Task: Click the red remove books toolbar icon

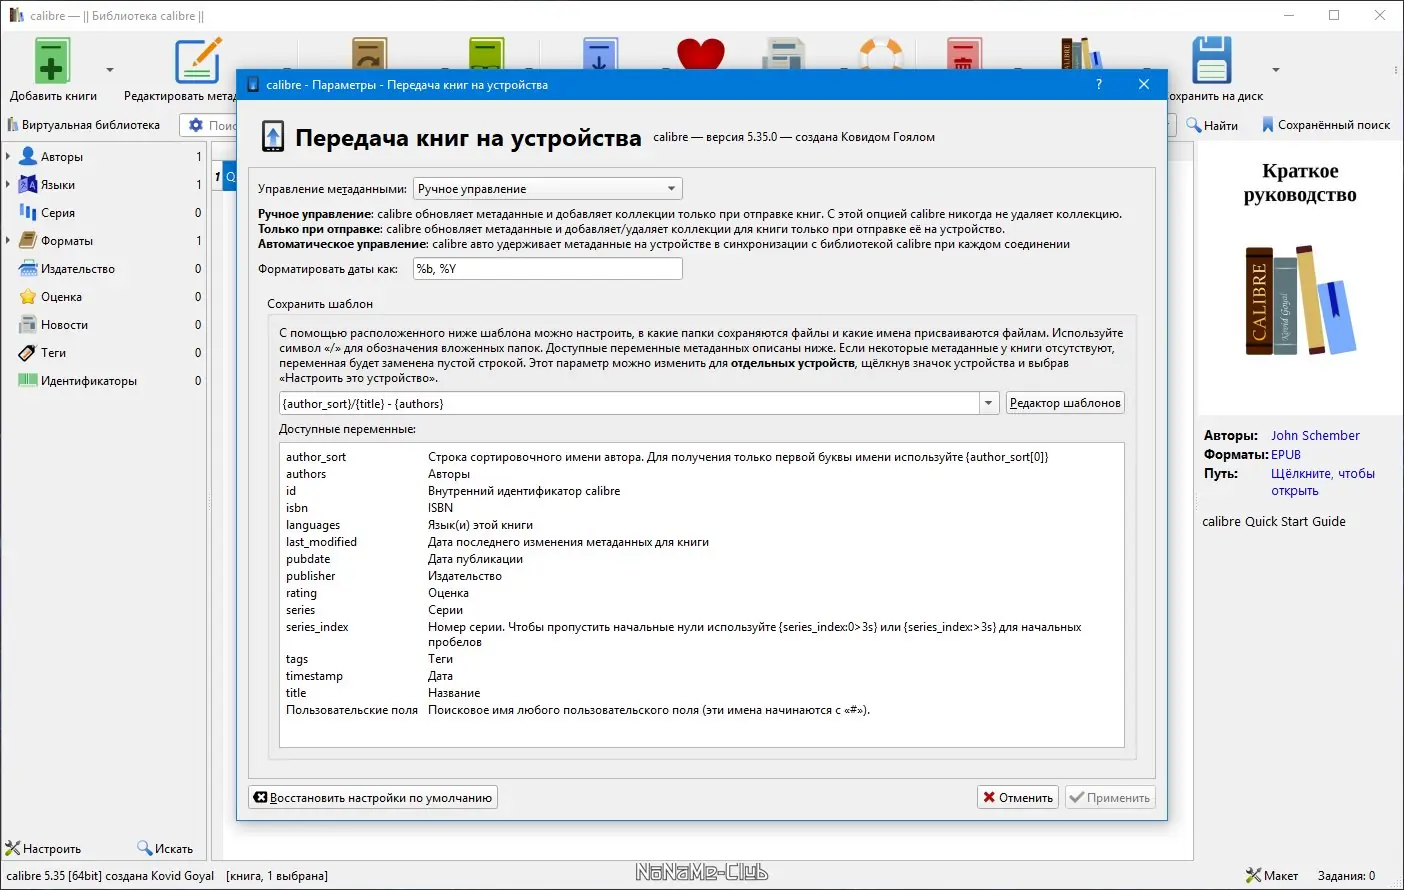Action: click(x=963, y=54)
